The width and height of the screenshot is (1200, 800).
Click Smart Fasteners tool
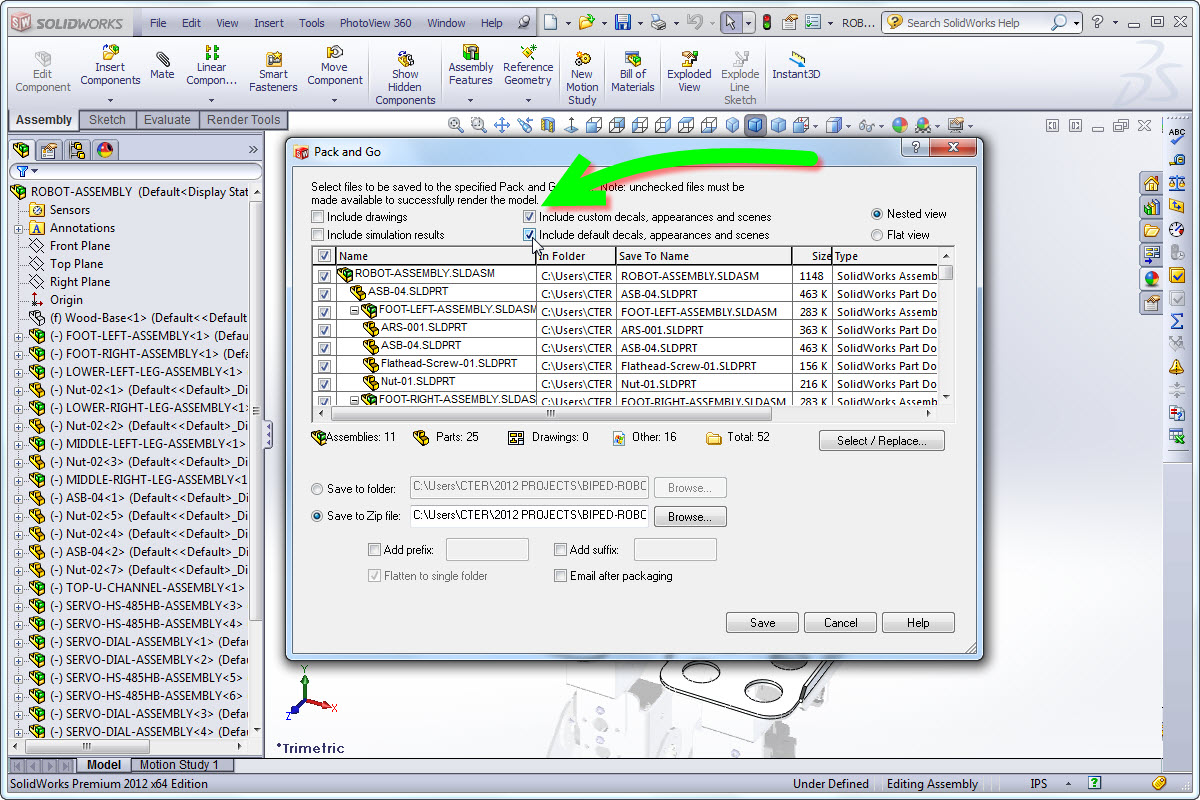(x=273, y=72)
